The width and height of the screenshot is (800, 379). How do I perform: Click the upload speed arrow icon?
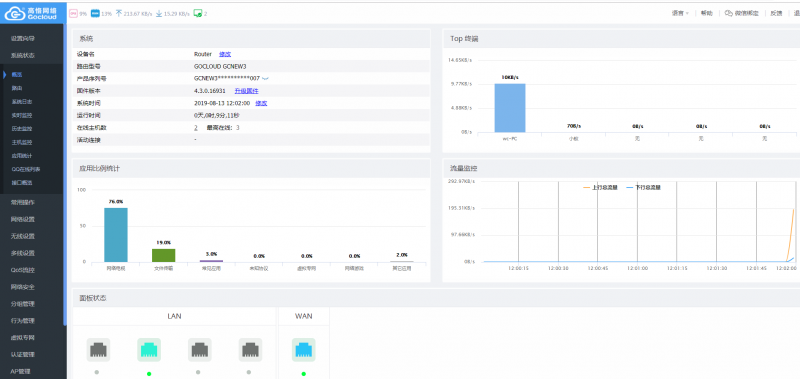click(119, 14)
